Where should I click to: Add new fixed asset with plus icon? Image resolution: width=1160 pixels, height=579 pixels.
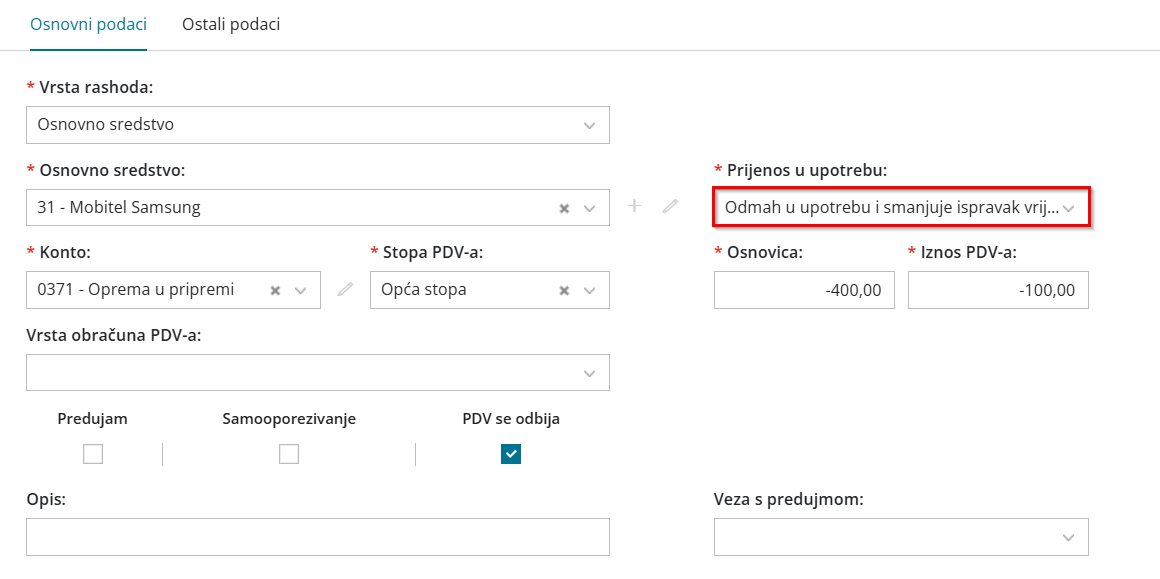tap(634, 206)
